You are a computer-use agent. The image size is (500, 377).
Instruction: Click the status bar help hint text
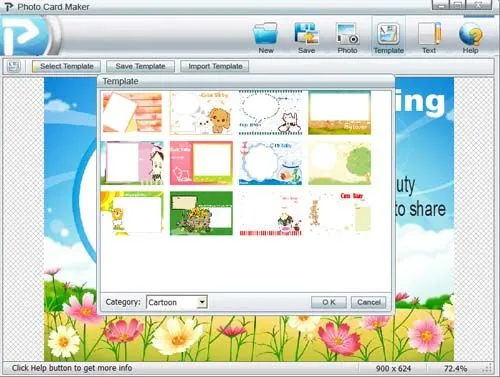click(72, 368)
